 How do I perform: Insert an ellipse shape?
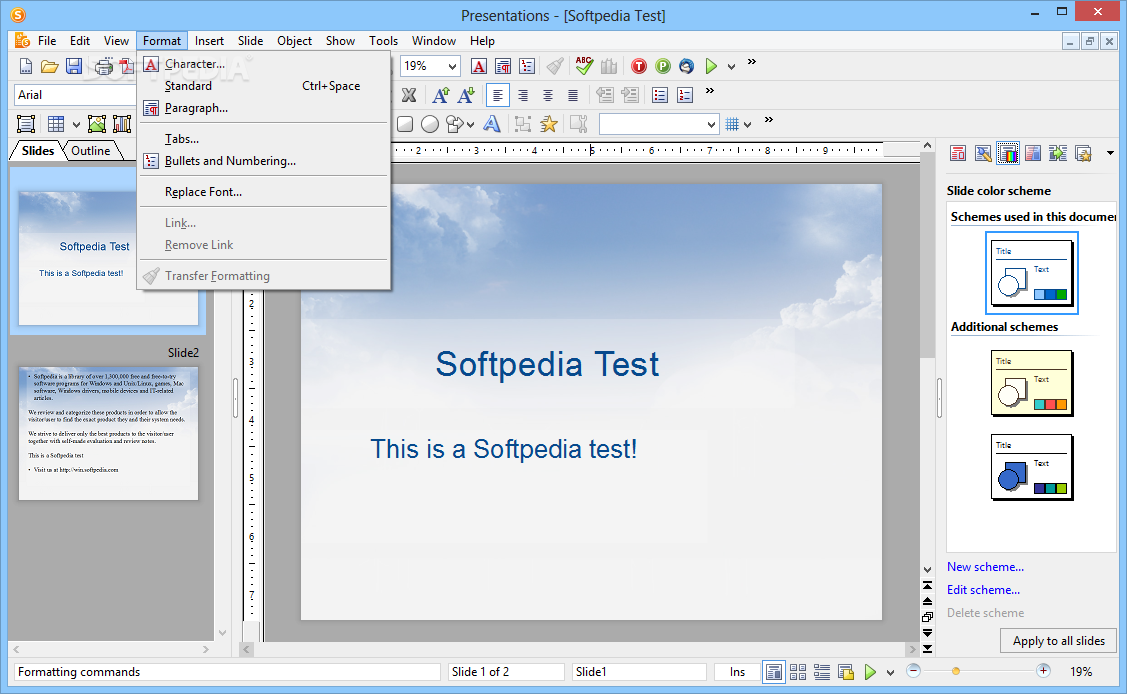coord(430,124)
